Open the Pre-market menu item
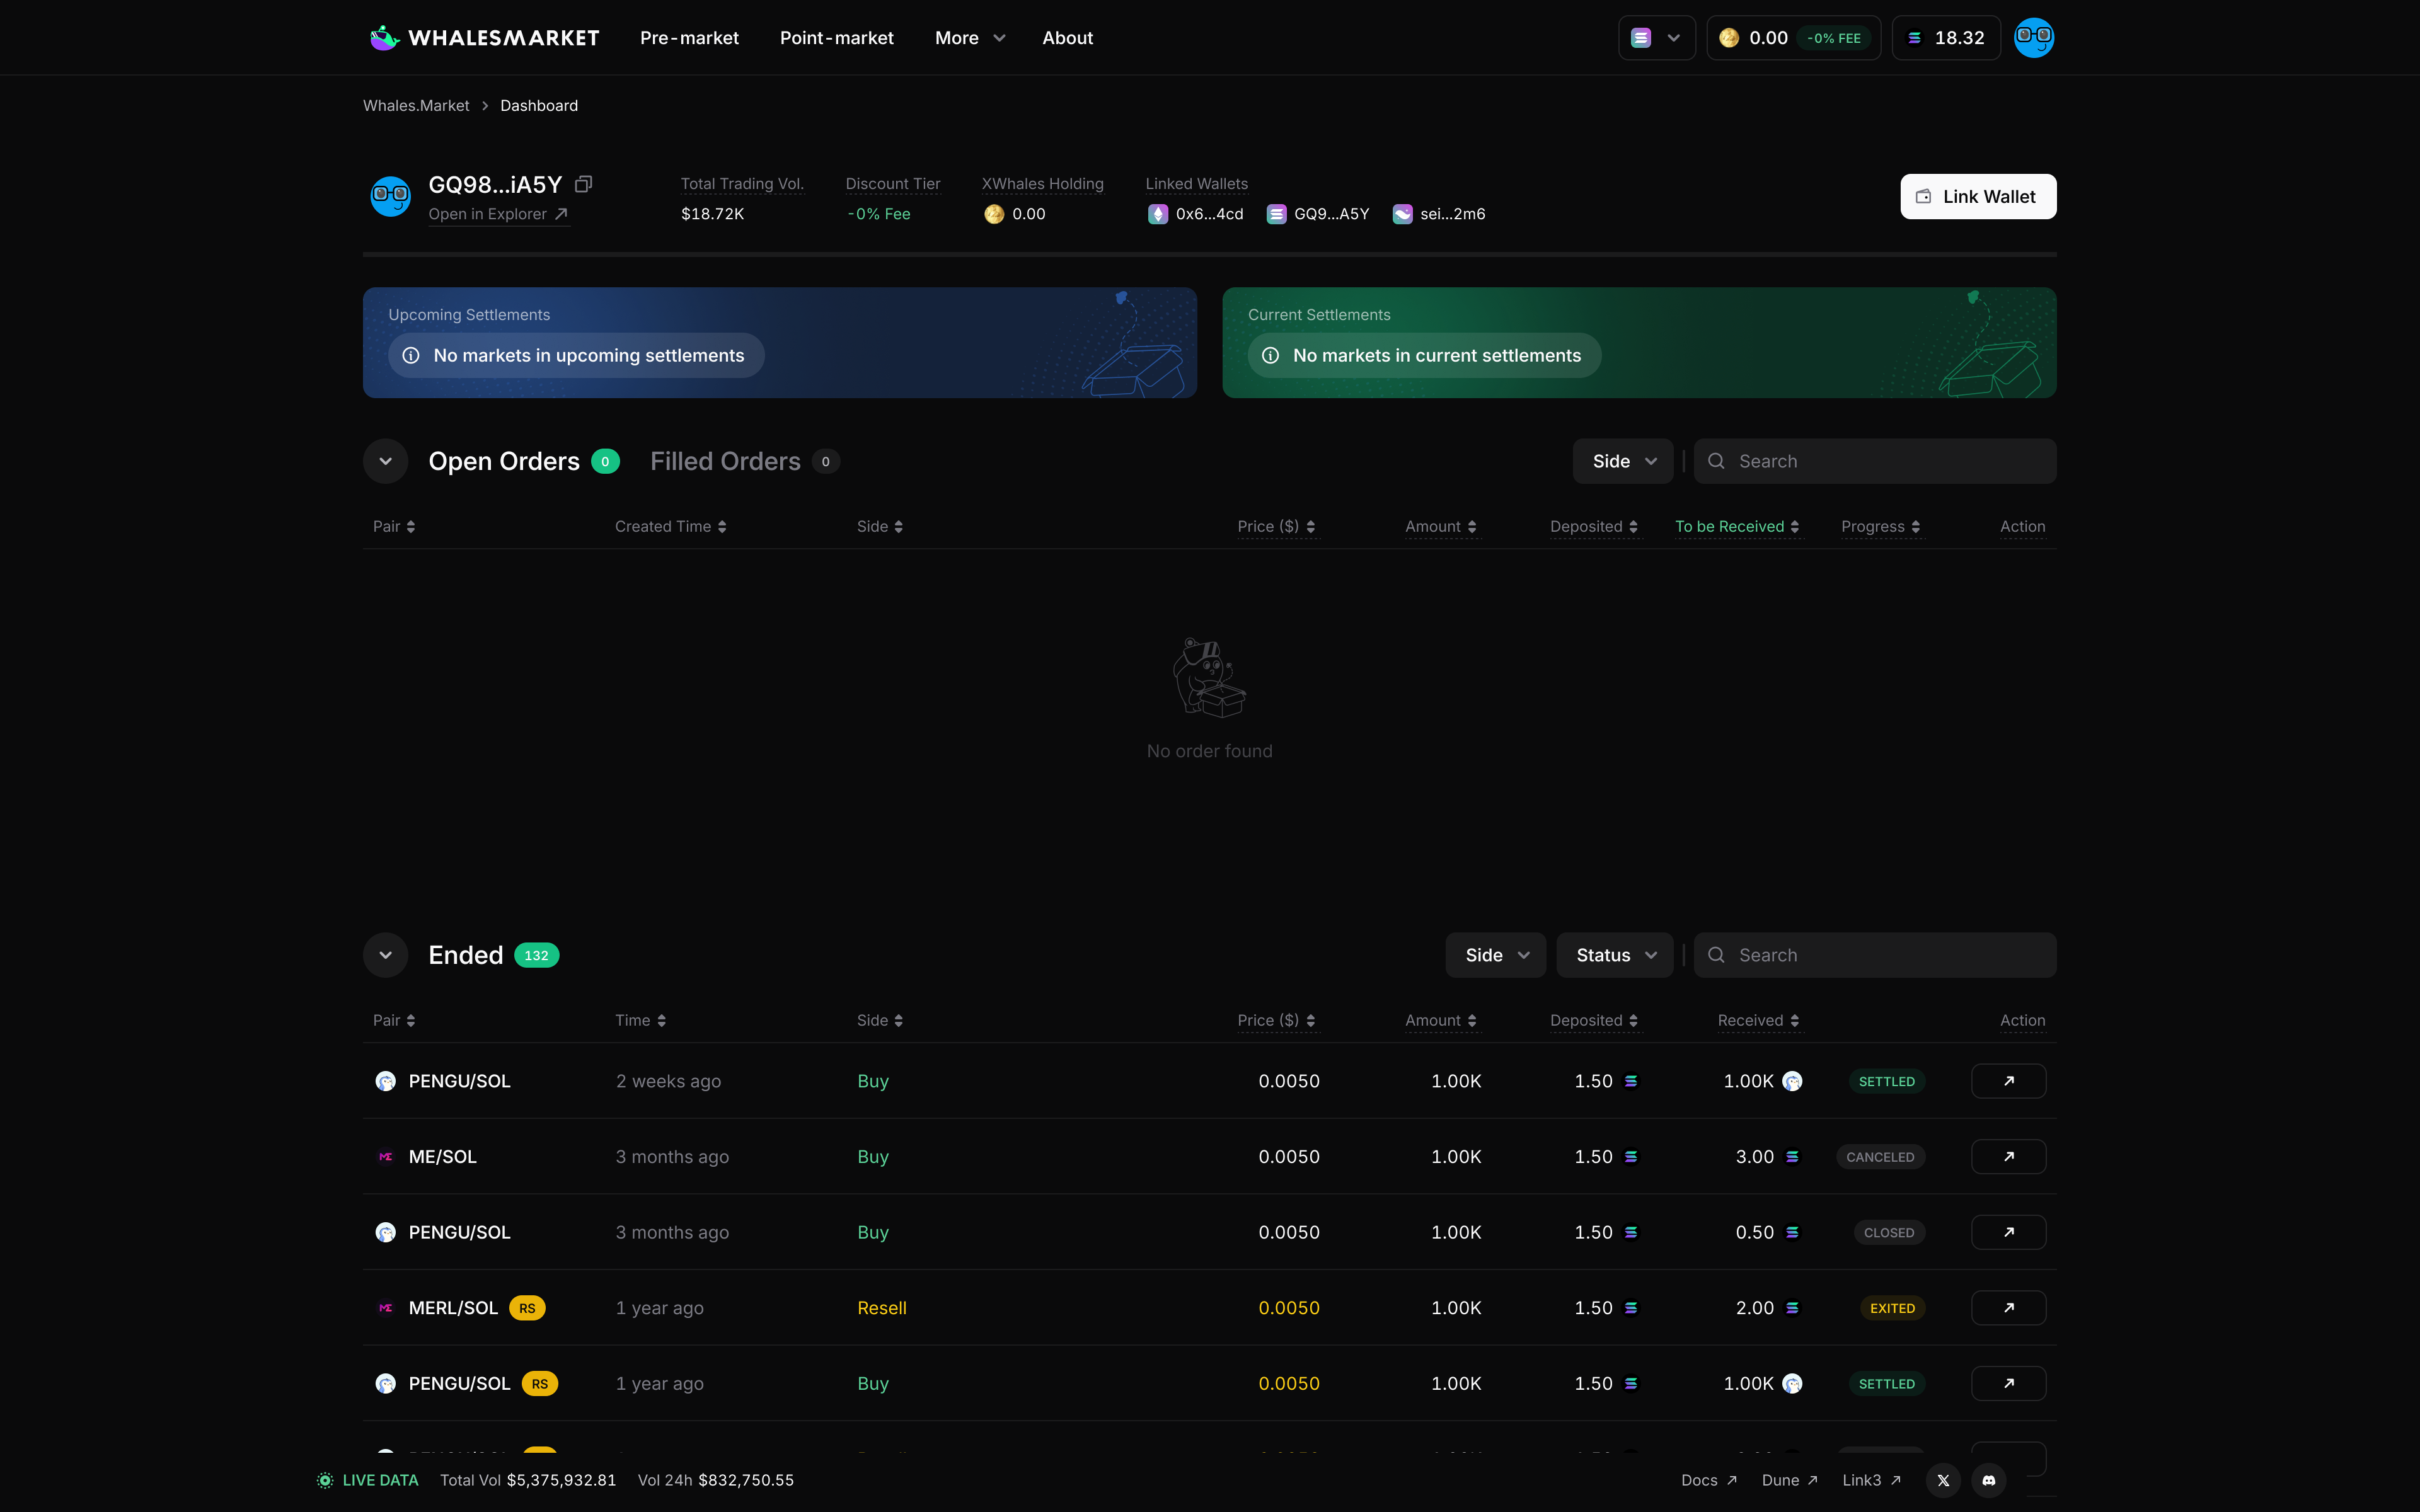 pos(689,38)
